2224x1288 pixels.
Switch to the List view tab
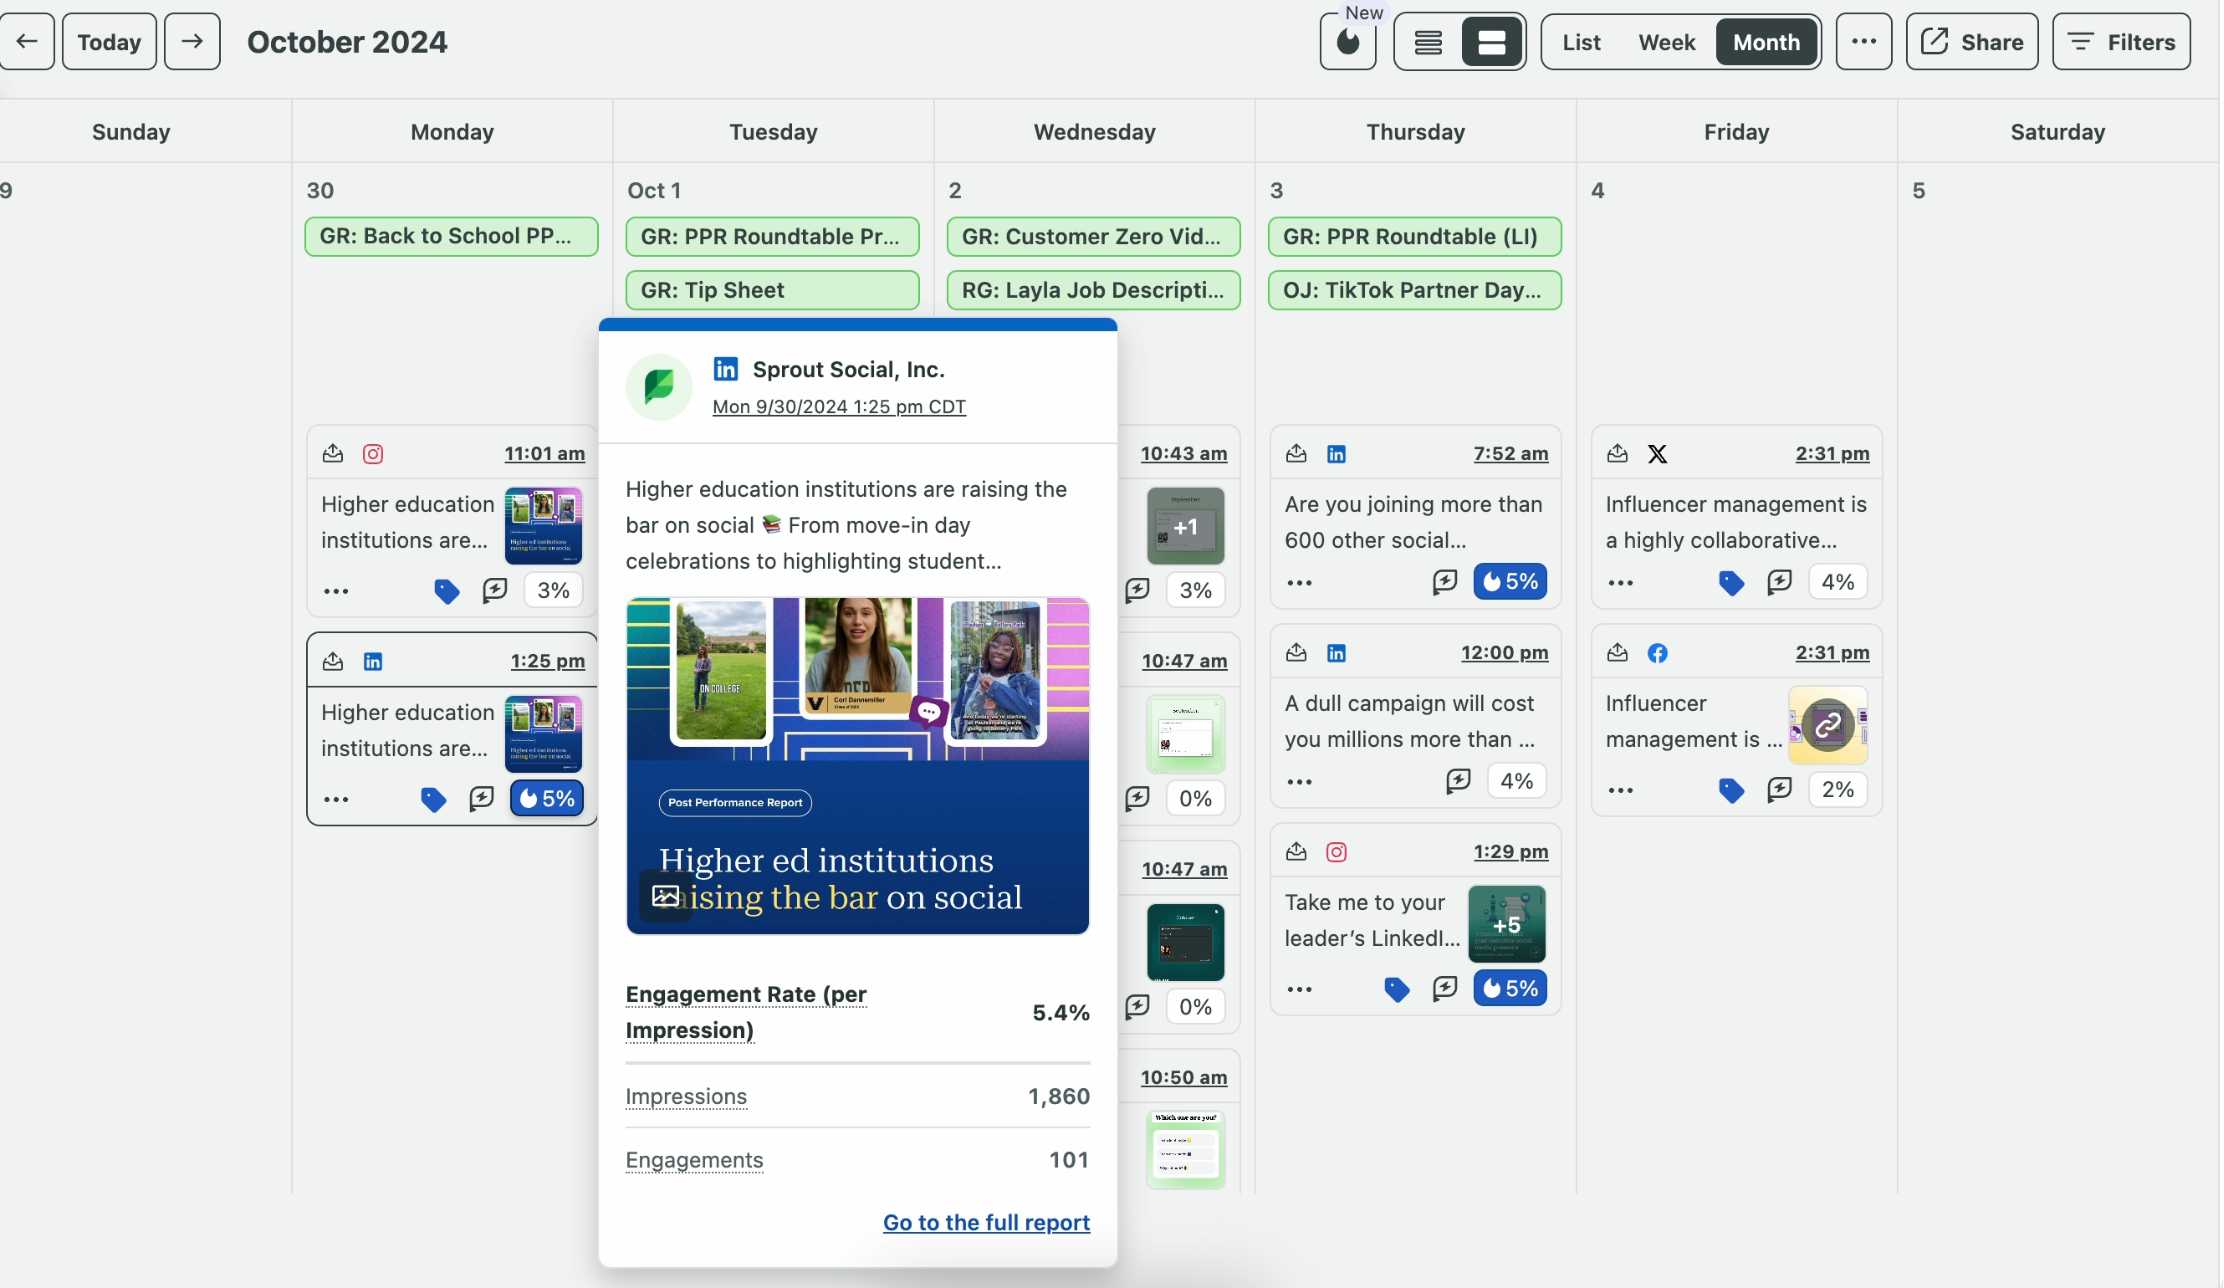pyautogui.click(x=1581, y=42)
